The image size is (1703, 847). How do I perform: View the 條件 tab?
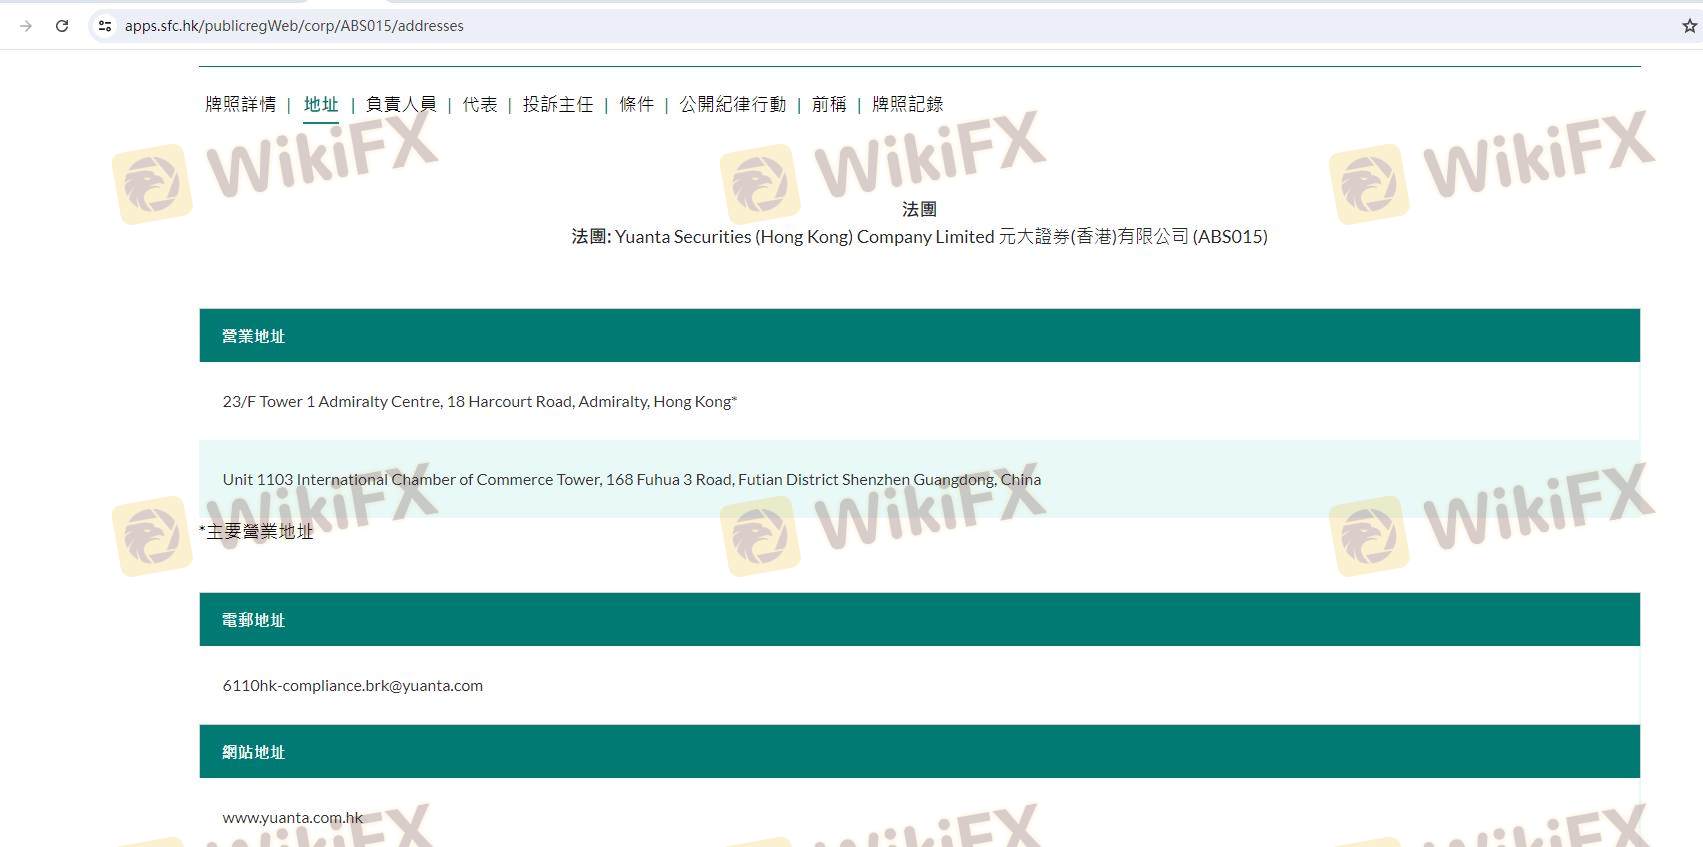click(x=636, y=104)
